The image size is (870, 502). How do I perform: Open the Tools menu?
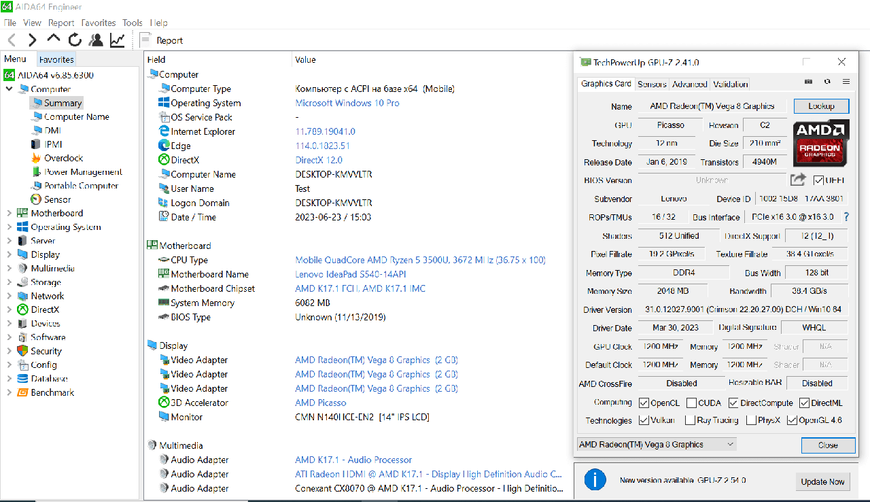click(132, 23)
